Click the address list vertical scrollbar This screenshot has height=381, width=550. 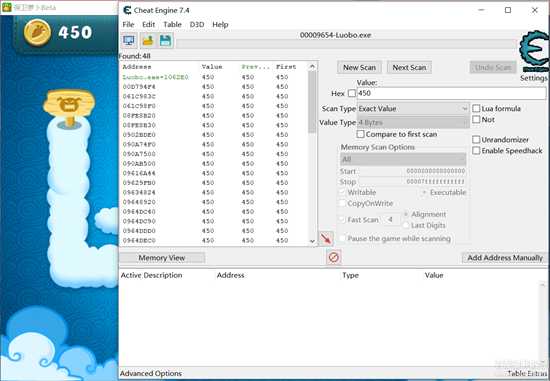pyautogui.click(x=312, y=154)
